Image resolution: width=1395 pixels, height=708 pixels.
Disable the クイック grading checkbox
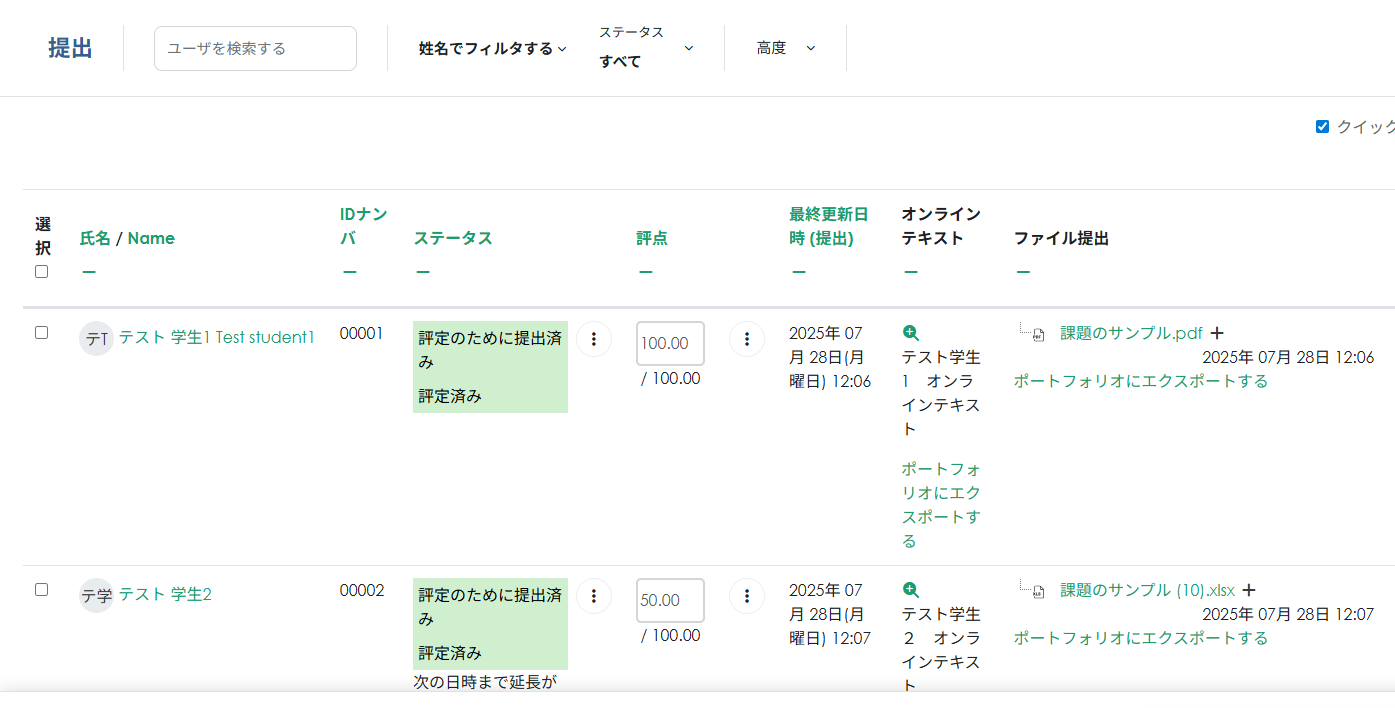[x=1322, y=127]
